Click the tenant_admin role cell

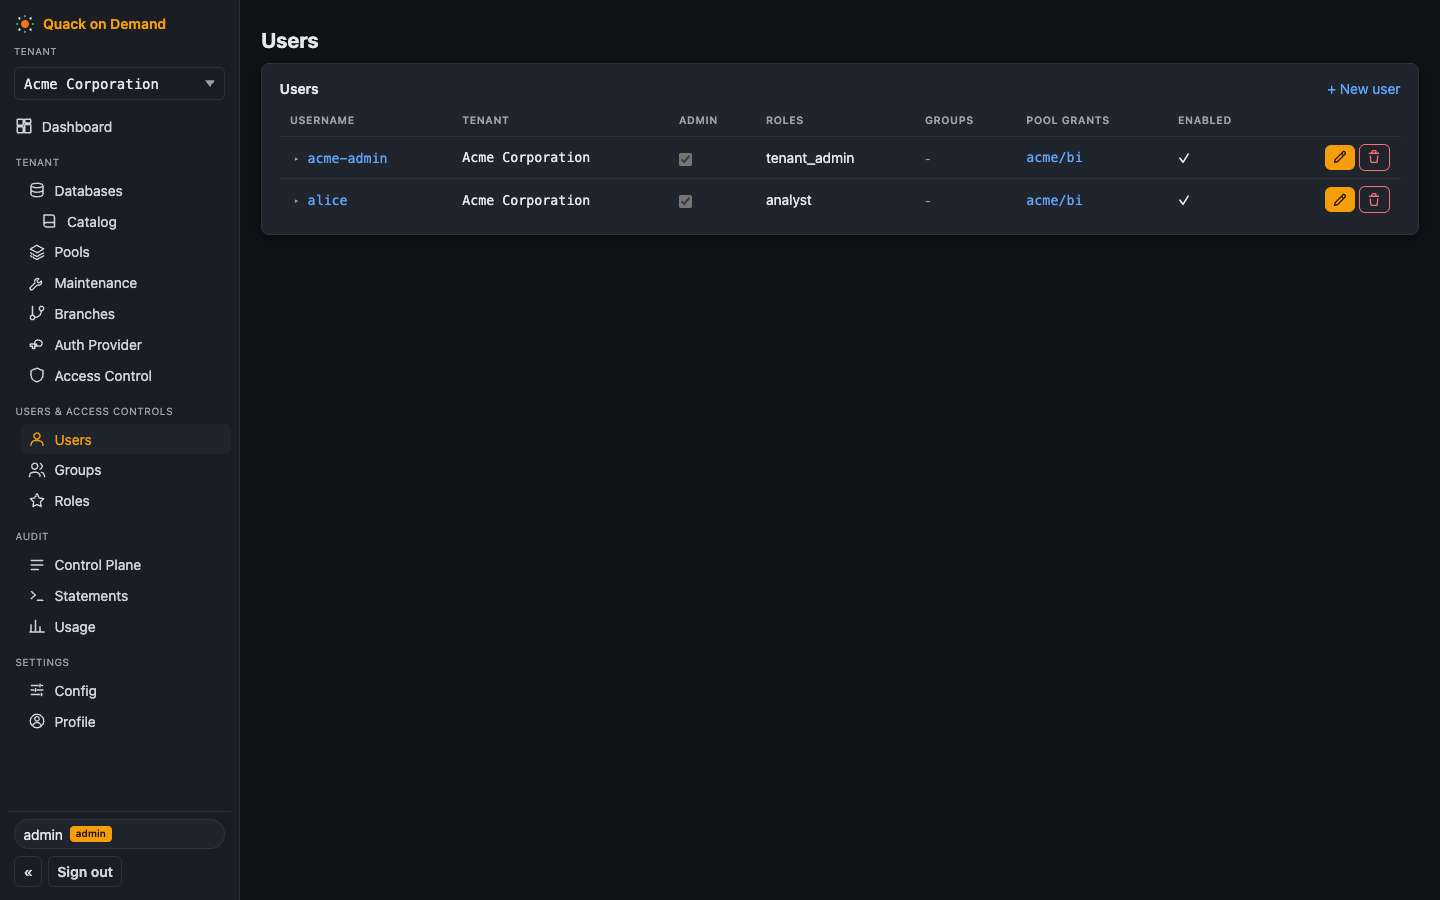810,158
